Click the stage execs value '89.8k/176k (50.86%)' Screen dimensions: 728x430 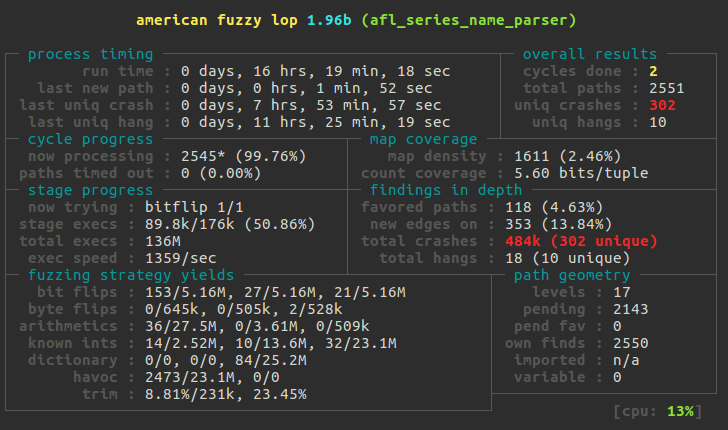point(230,224)
